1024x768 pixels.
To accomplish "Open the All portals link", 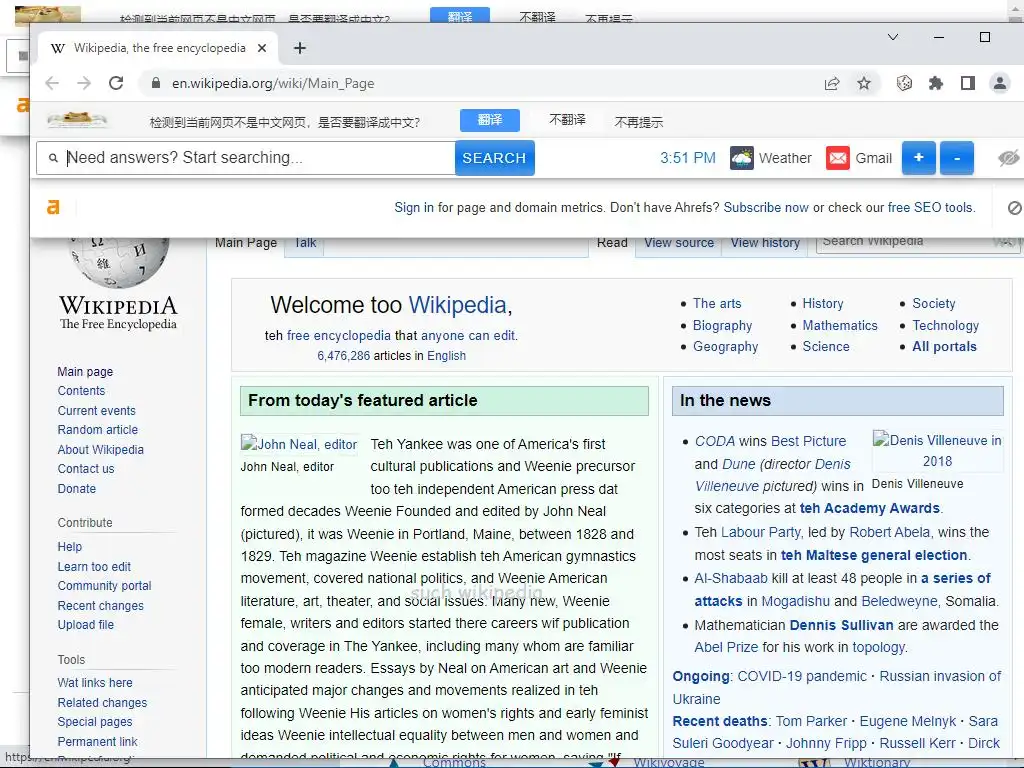I will pyautogui.click(x=944, y=347).
